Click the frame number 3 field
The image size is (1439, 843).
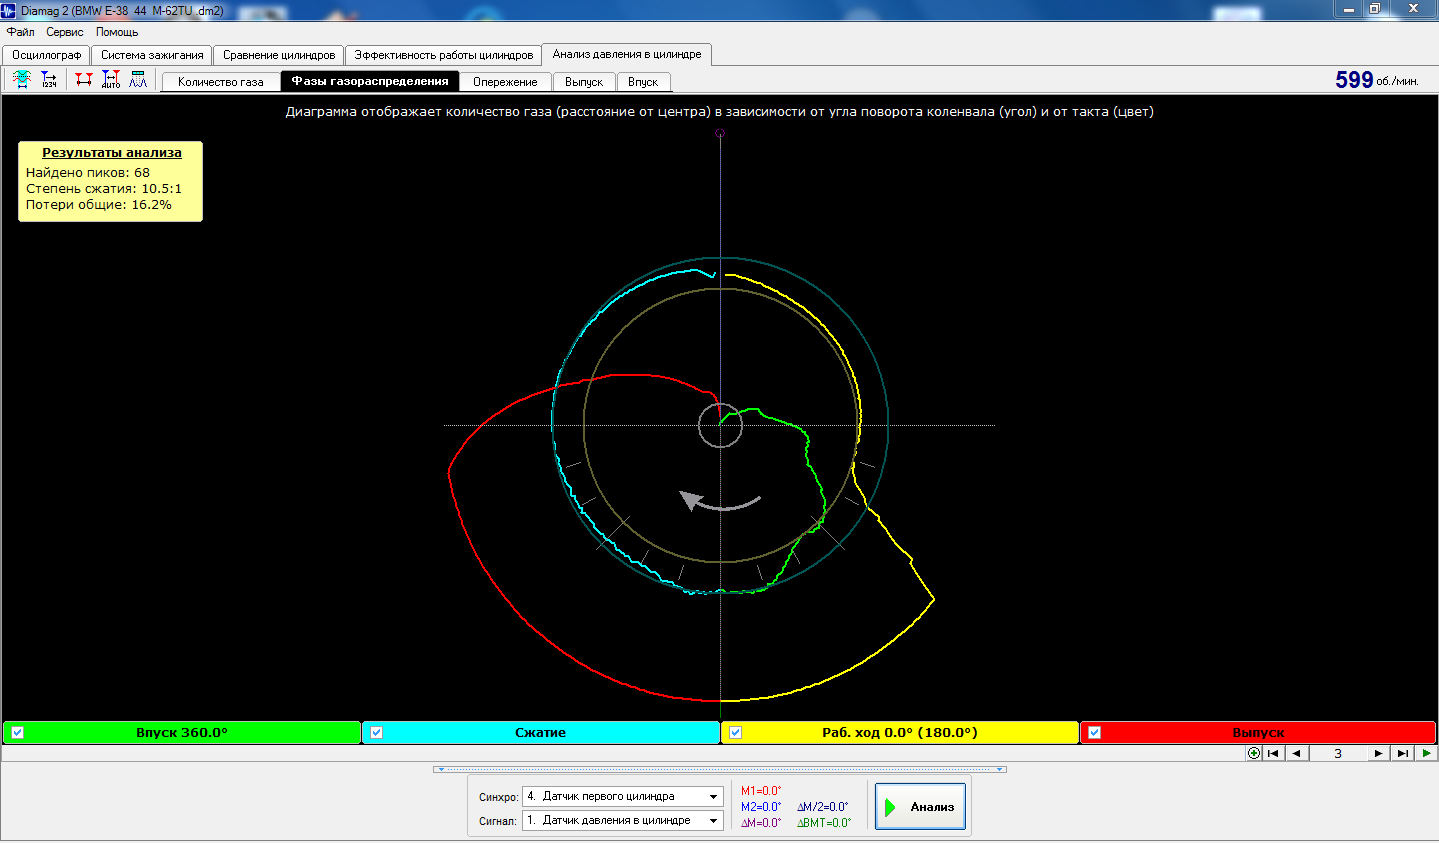pyautogui.click(x=1338, y=753)
